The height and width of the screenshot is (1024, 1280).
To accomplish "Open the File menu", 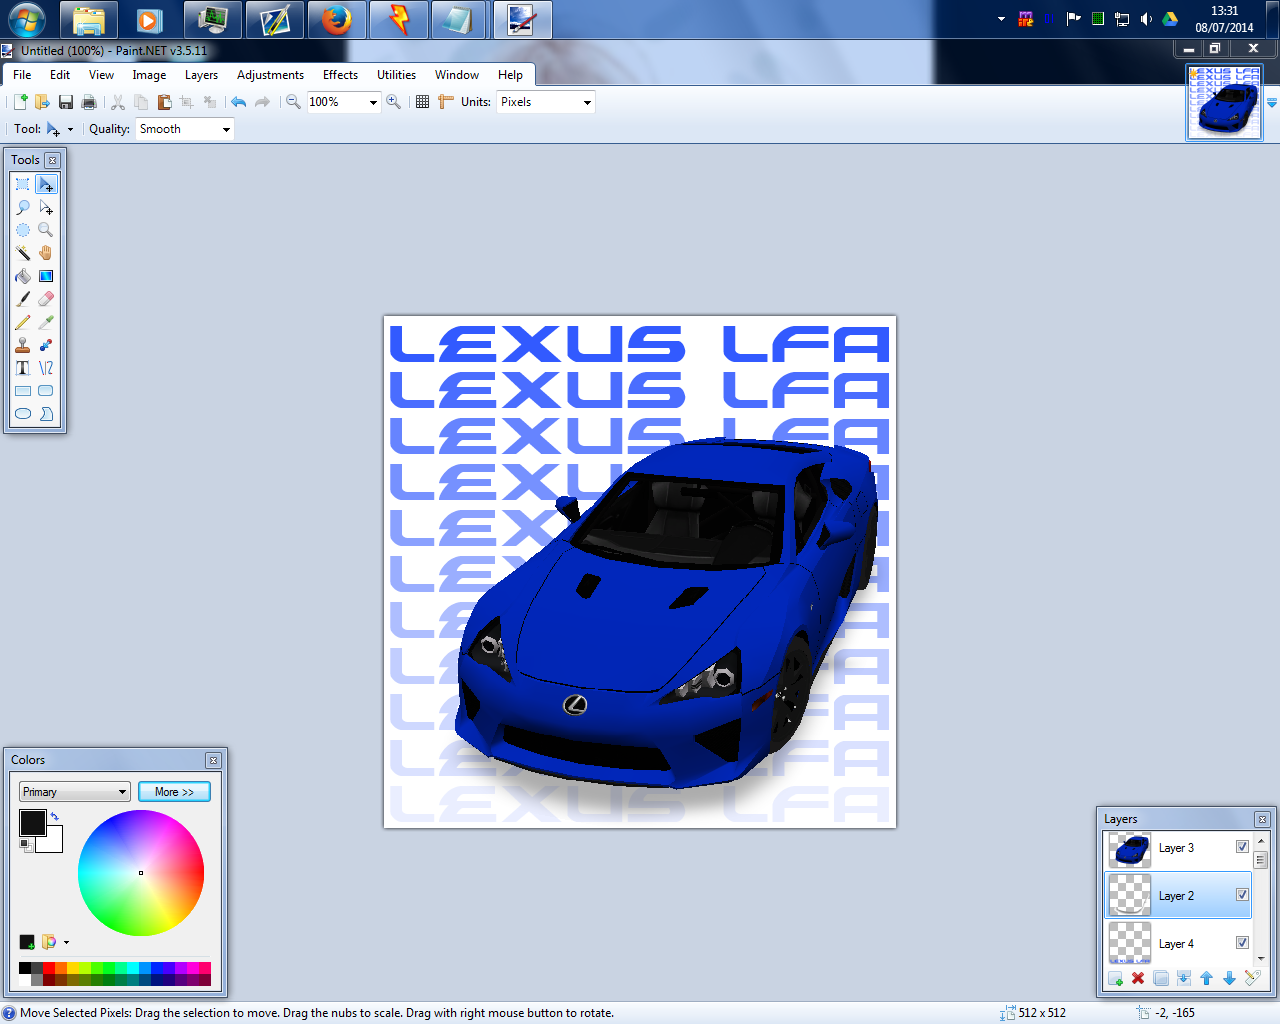I will [x=22, y=75].
